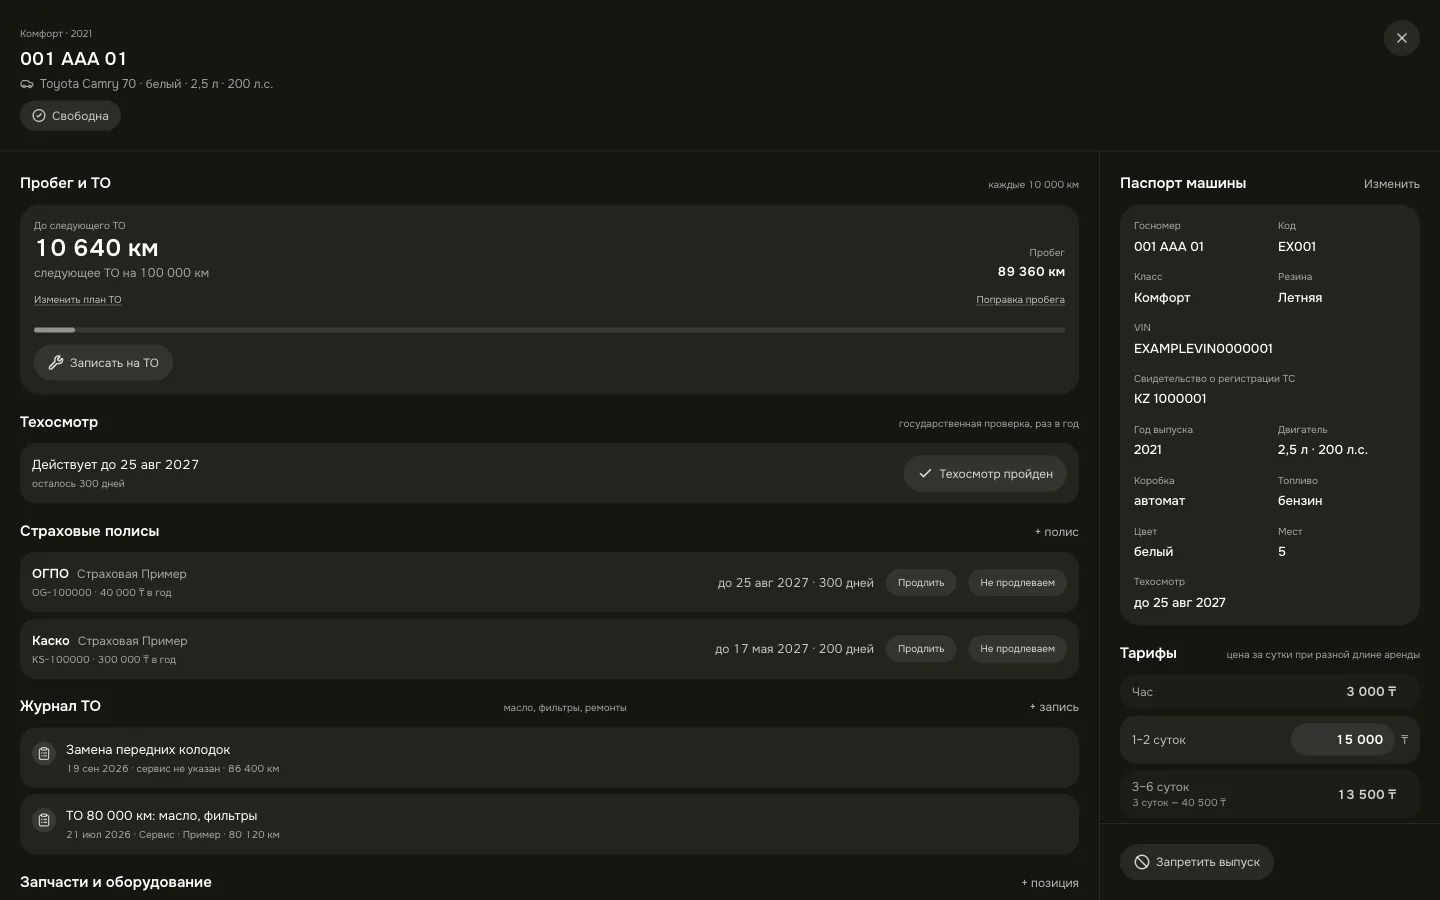The height and width of the screenshot is (900, 1440).
Task: Click Продлить for the ОГПО policy
Action: 921,583
